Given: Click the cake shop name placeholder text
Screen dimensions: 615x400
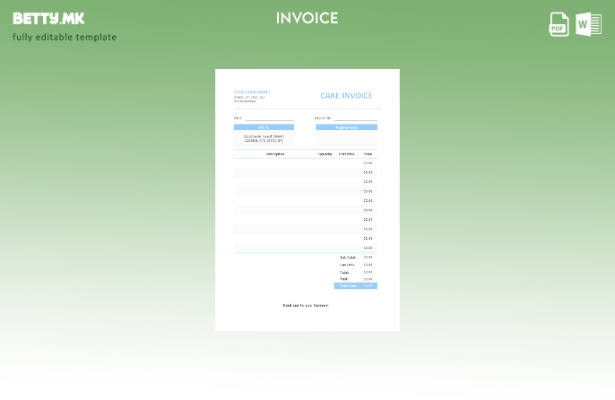Looking at the screenshot, I should [x=252, y=92].
